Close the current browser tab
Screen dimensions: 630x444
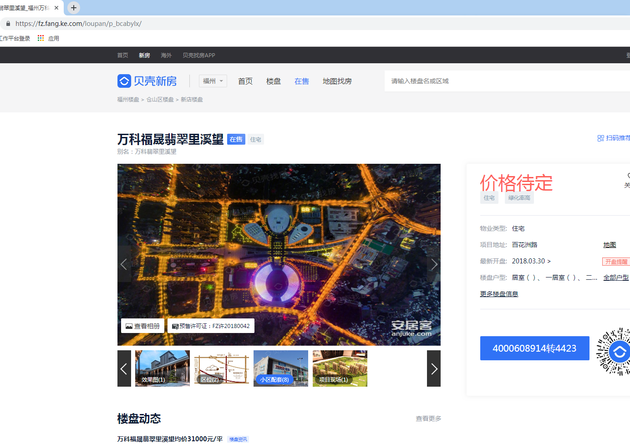(56, 8)
